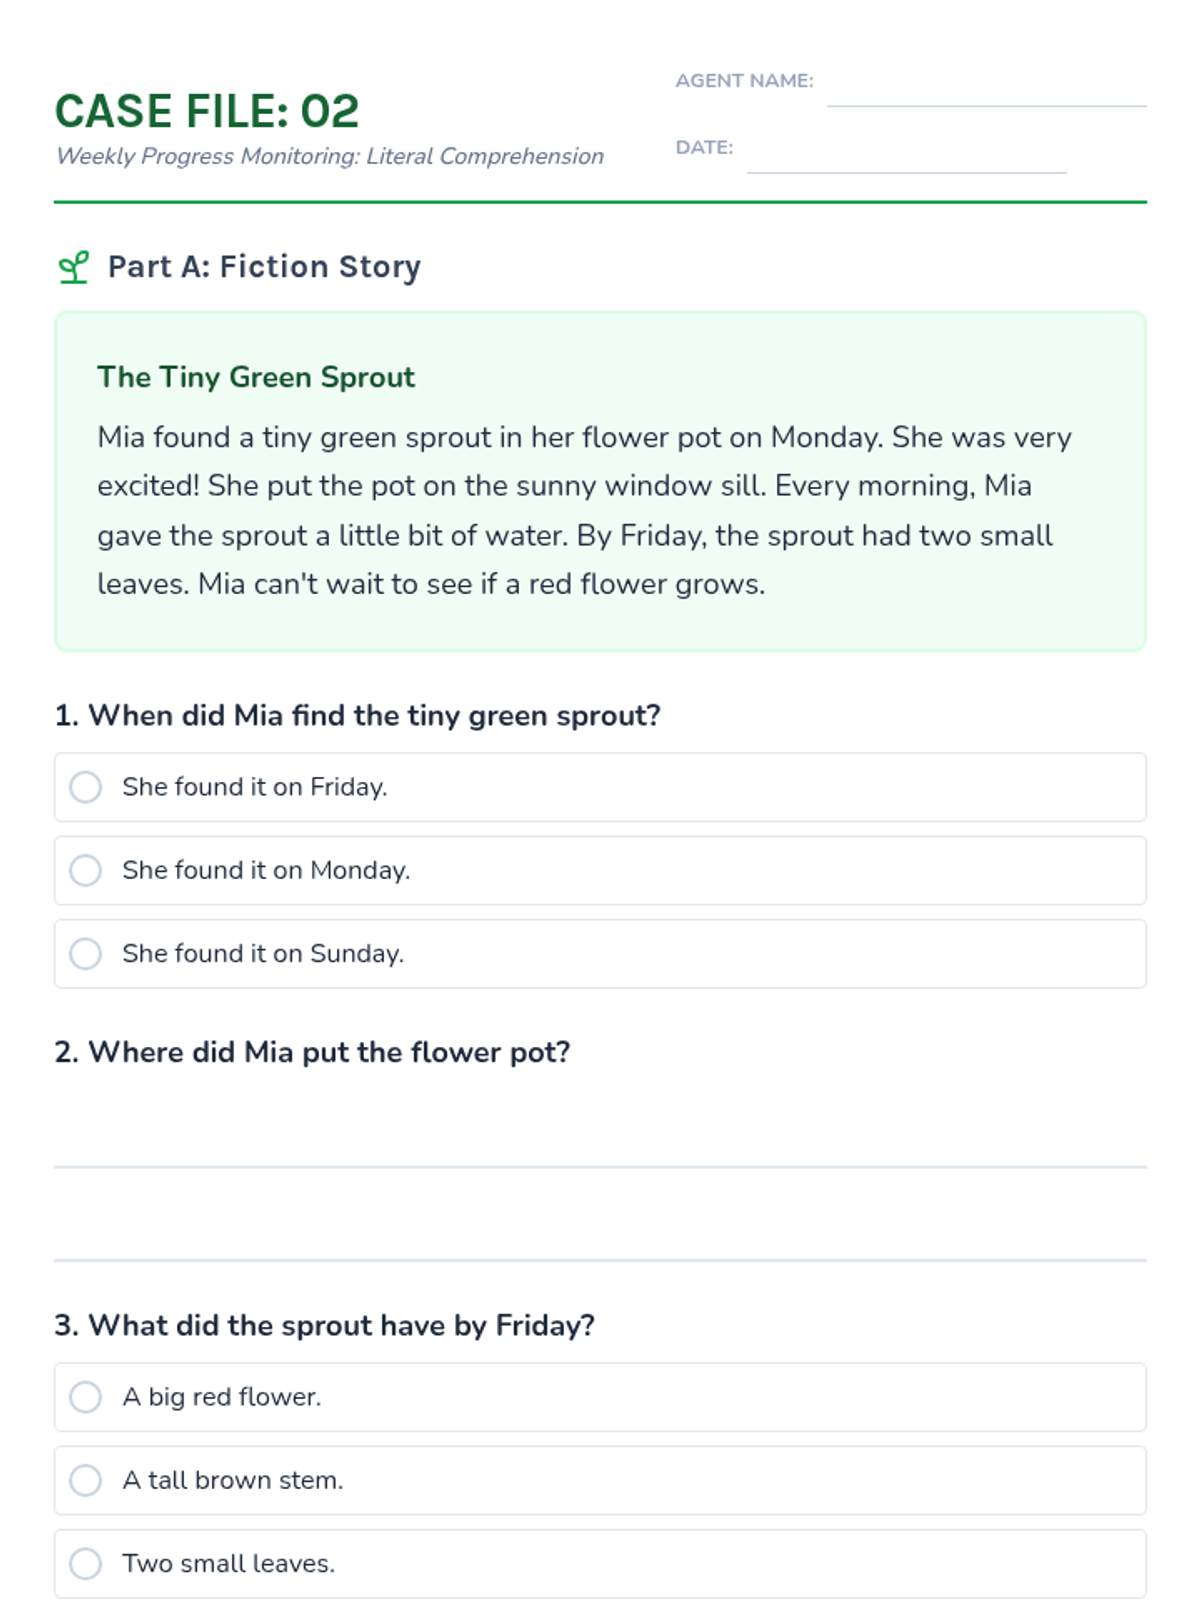The height and width of the screenshot is (1600, 1200).
Task: Select 'She found it on Friday' option
Action: (x=86, y=787)
